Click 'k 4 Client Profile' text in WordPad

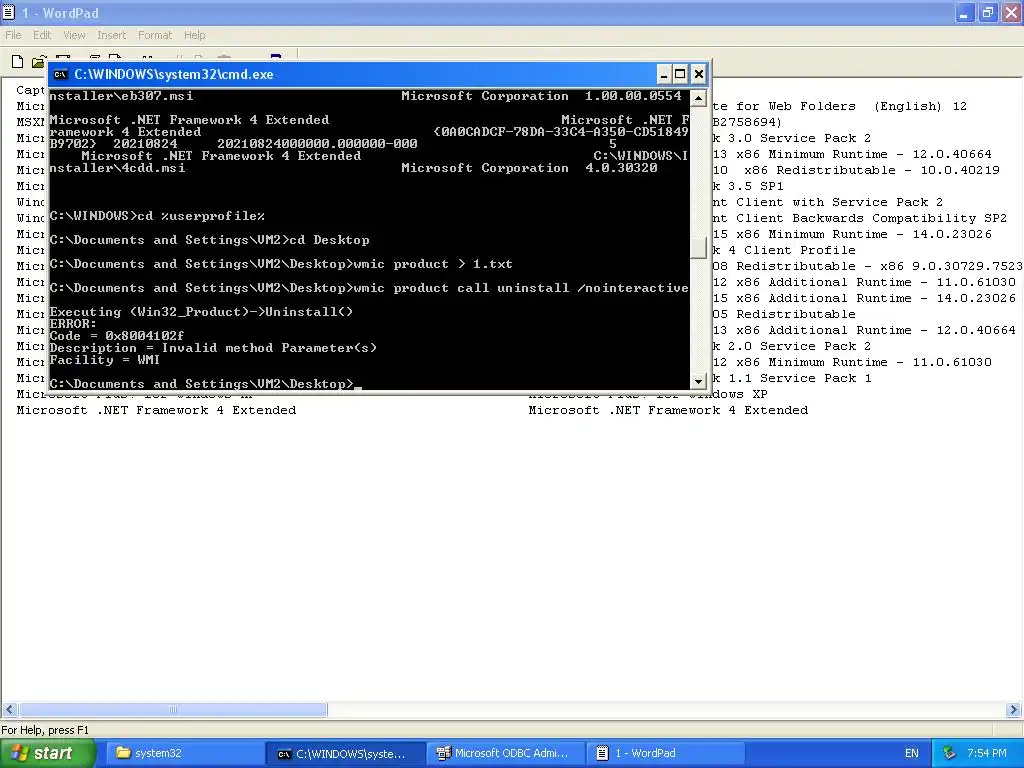[x=784, y=250]
